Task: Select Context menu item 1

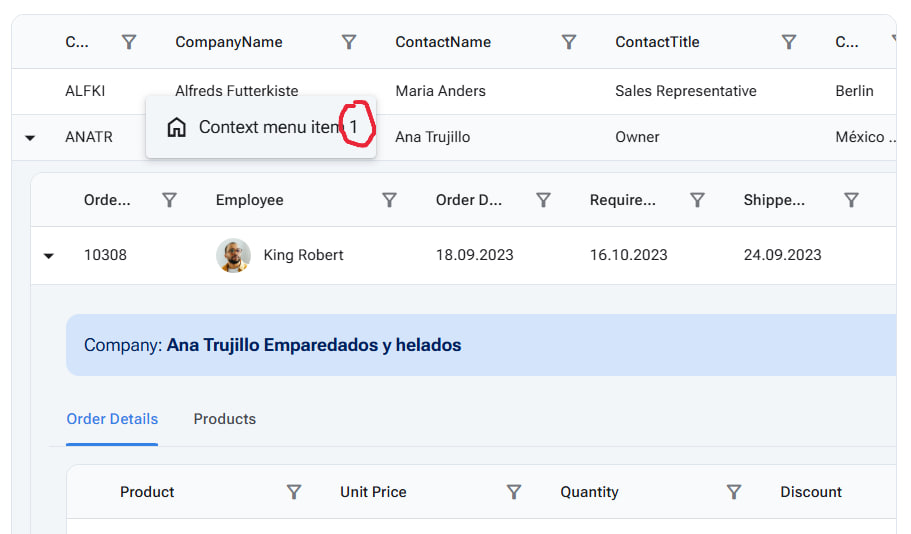Action: click(x=270, y=127)
